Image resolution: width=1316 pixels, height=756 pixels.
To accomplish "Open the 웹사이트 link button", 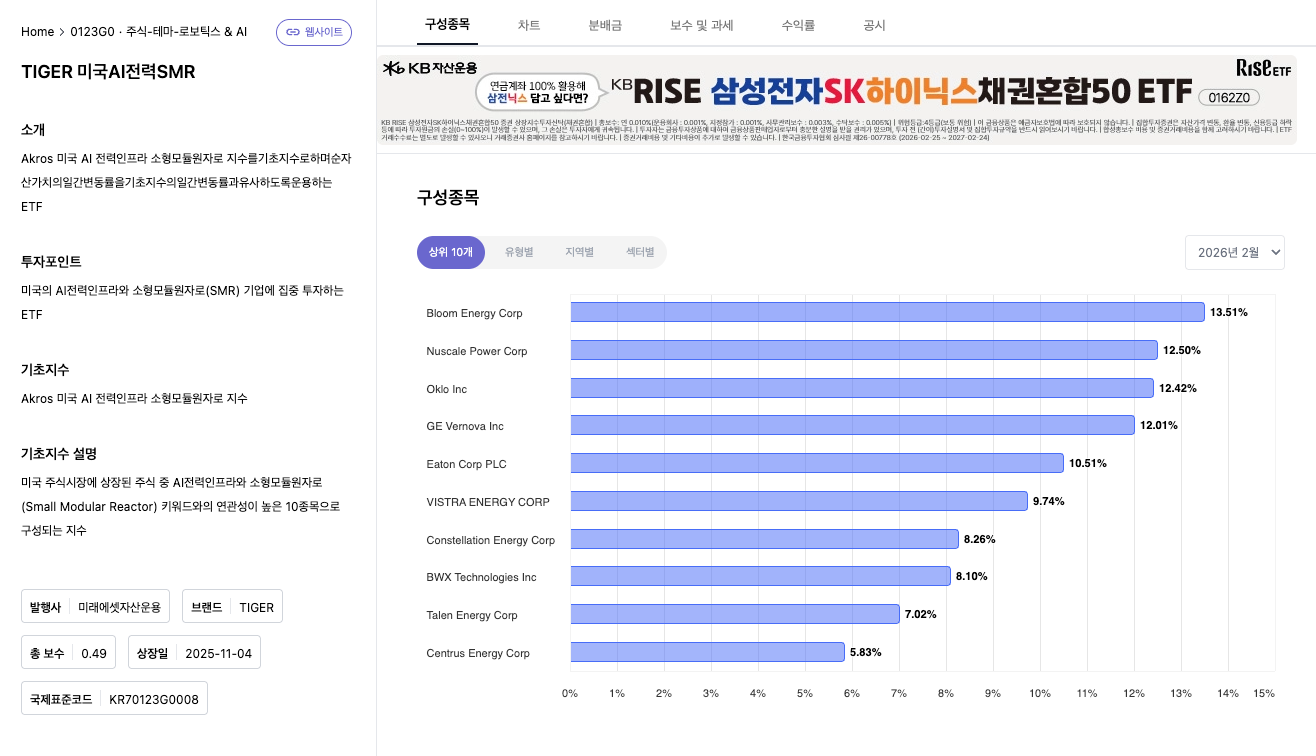I will 314,32.
